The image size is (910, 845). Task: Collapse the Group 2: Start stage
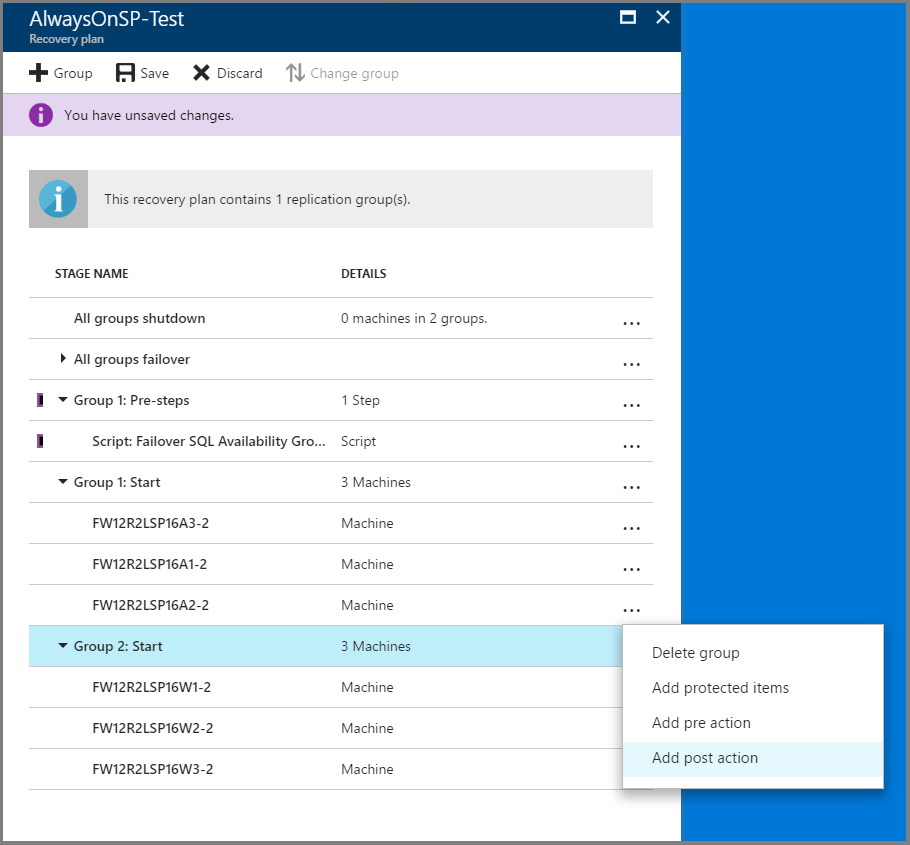[63, 645]
